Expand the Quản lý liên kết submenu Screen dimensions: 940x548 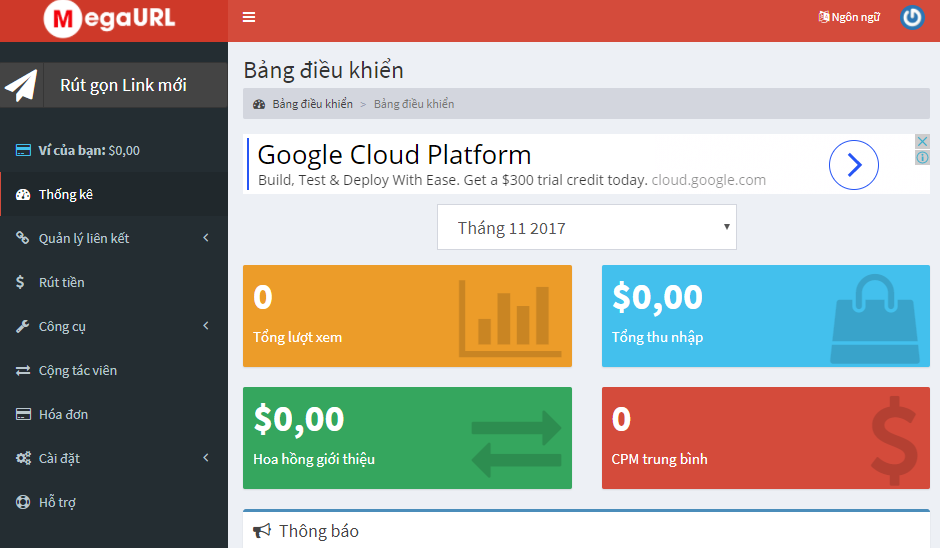tap(205, 238)
